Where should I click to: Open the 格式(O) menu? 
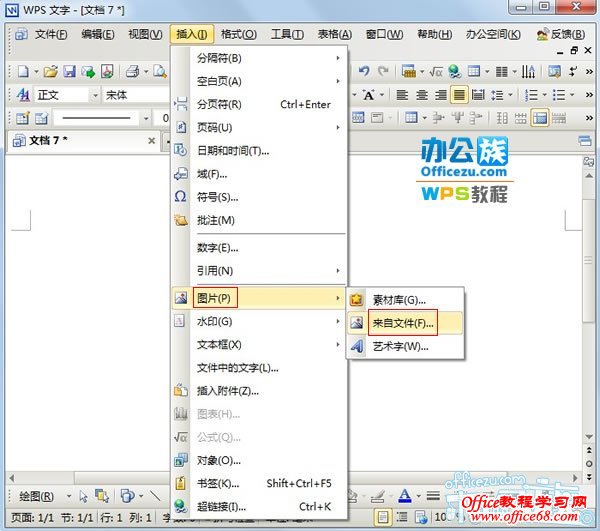click(x=239, y=34)
